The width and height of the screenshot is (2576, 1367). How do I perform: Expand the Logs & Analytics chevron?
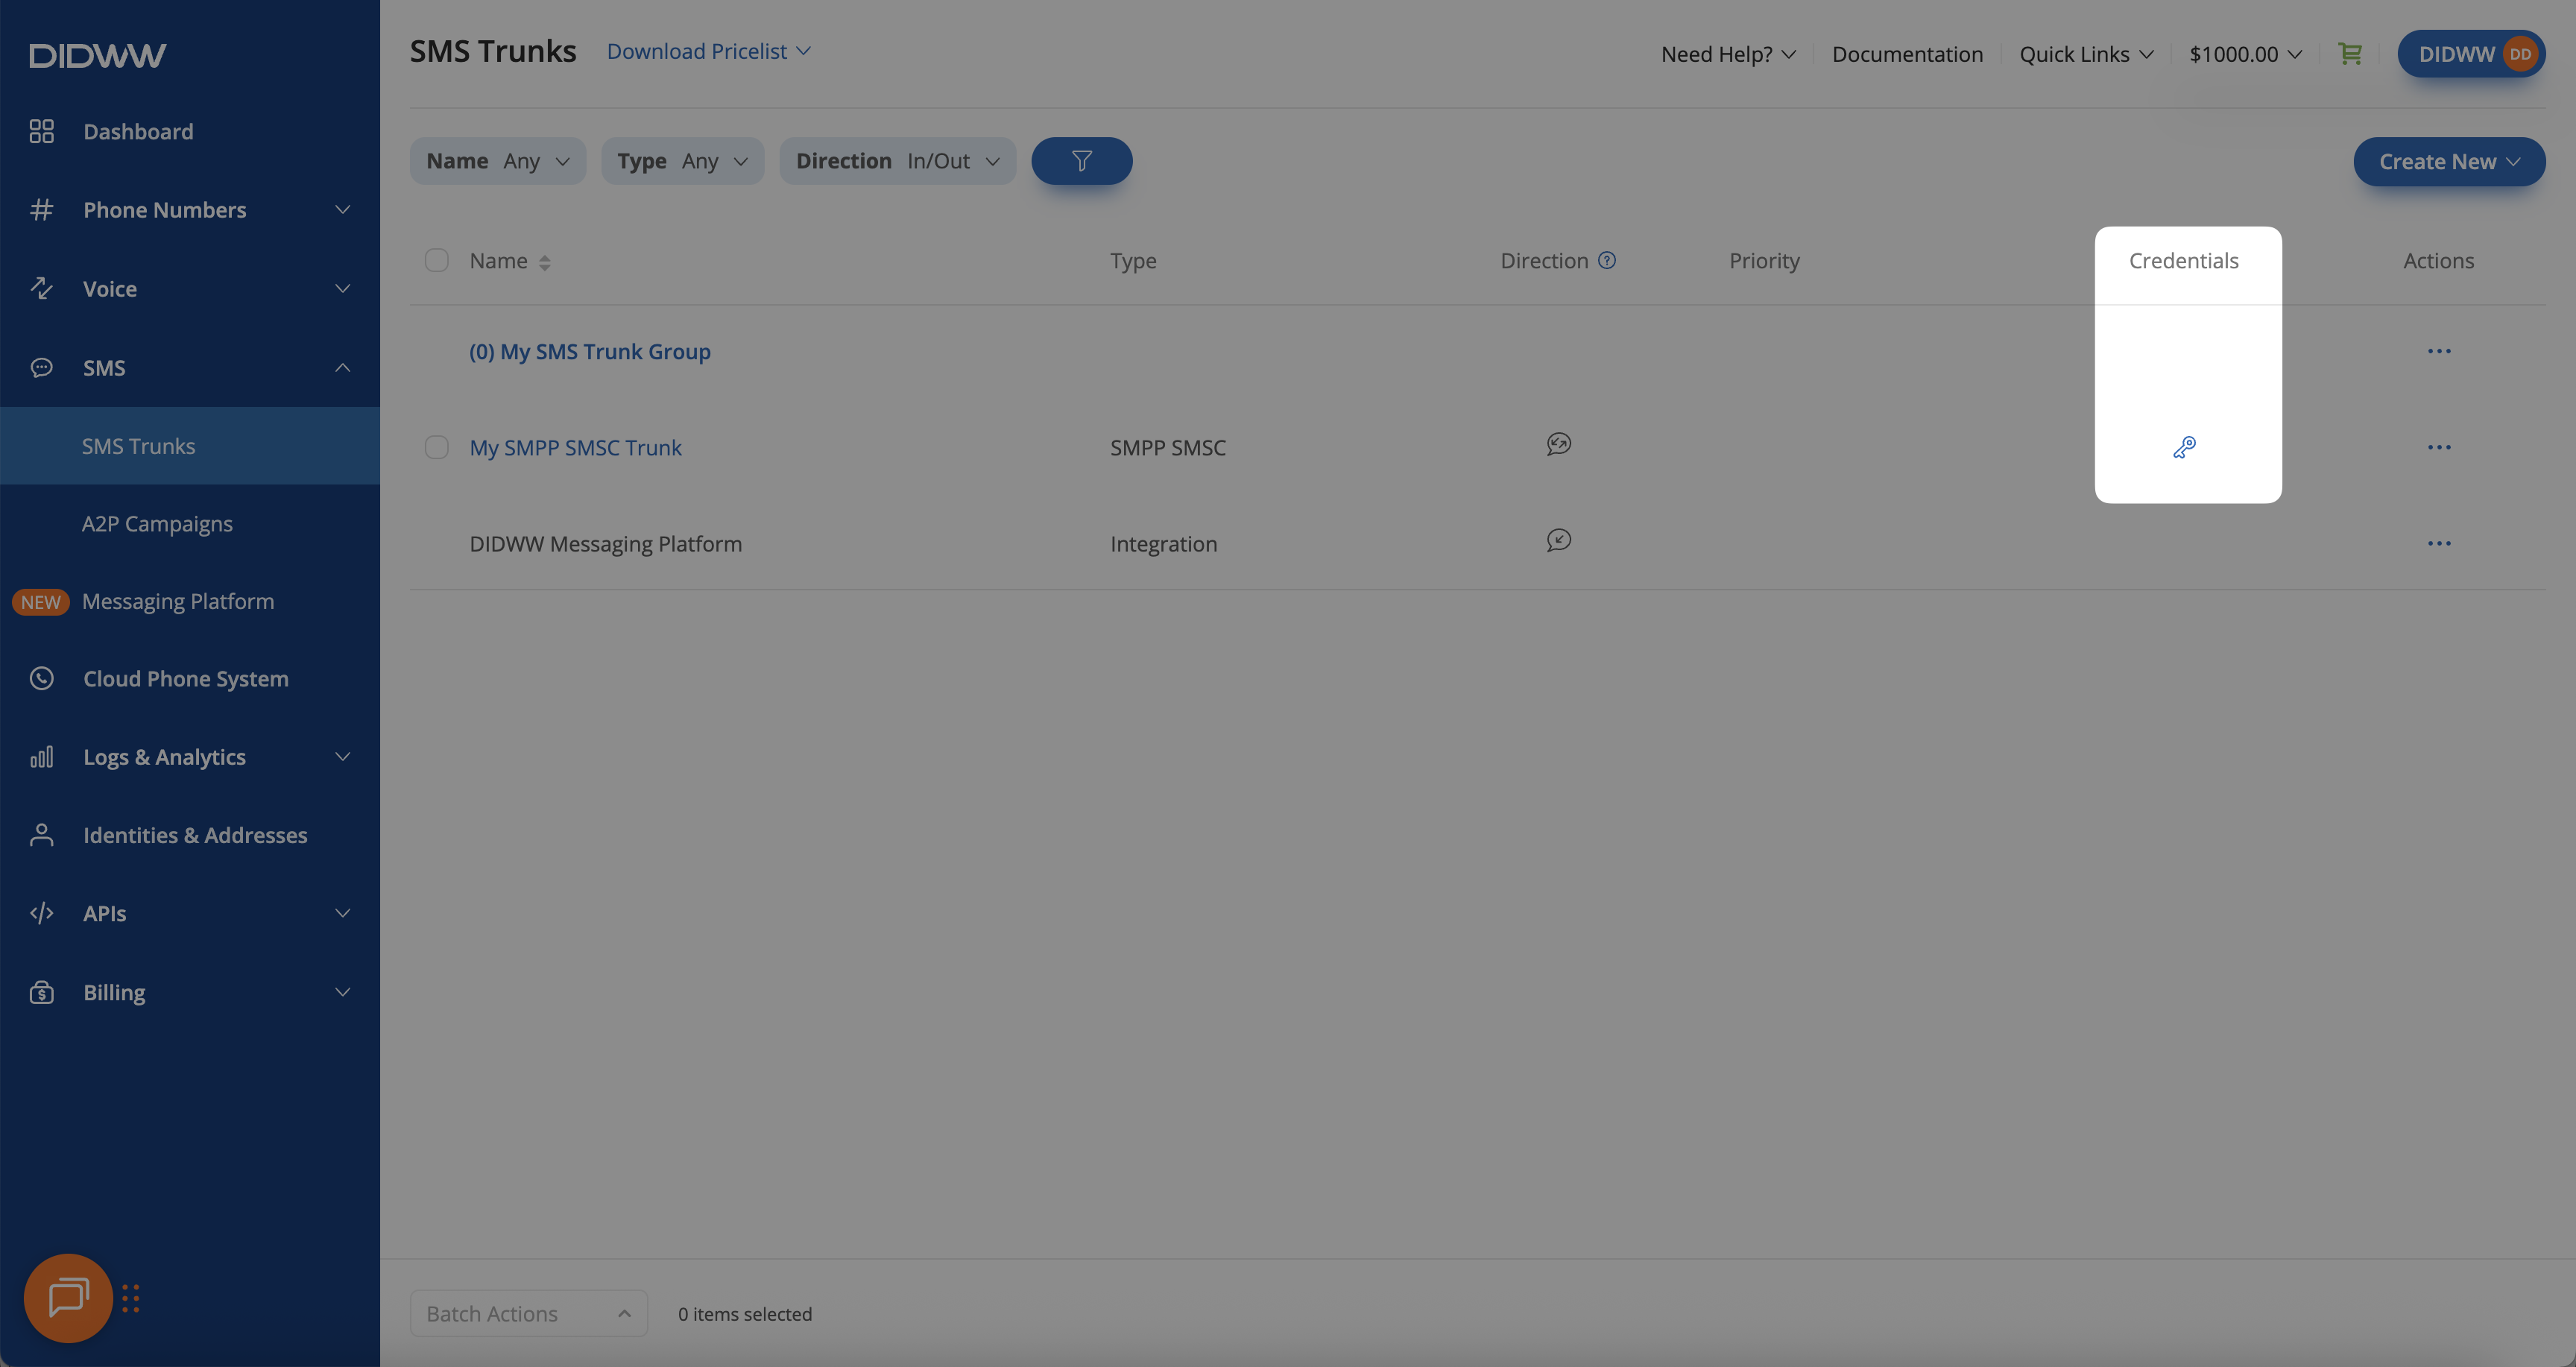coord(342,757)
